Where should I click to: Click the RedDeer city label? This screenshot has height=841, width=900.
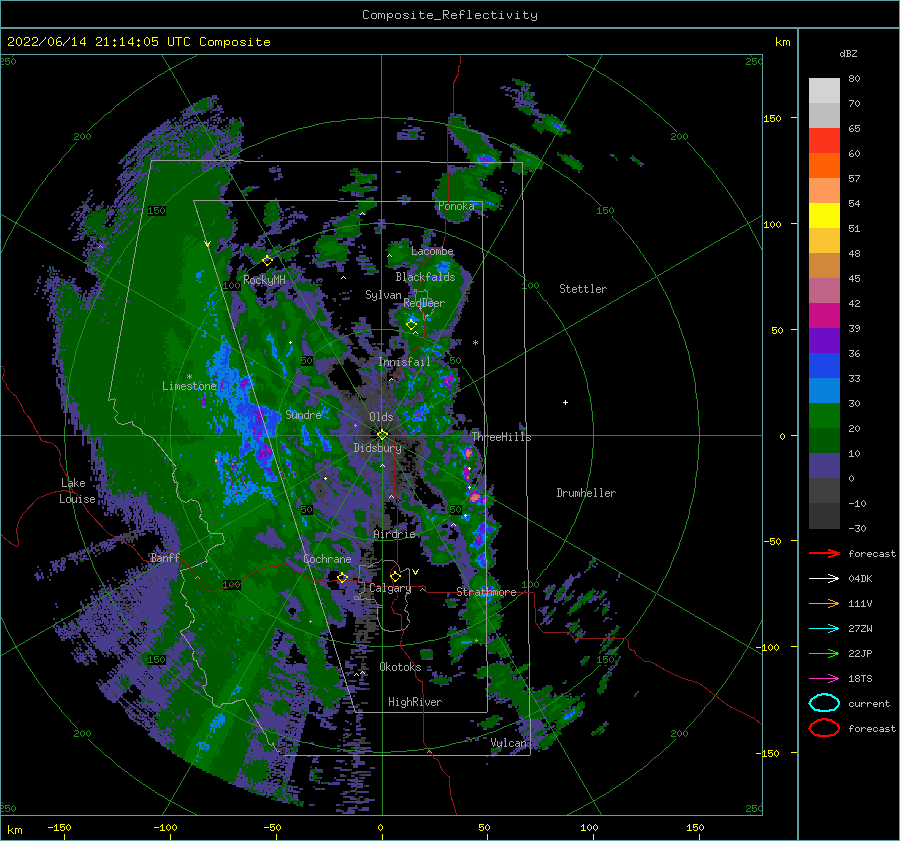tap(424, 303)
